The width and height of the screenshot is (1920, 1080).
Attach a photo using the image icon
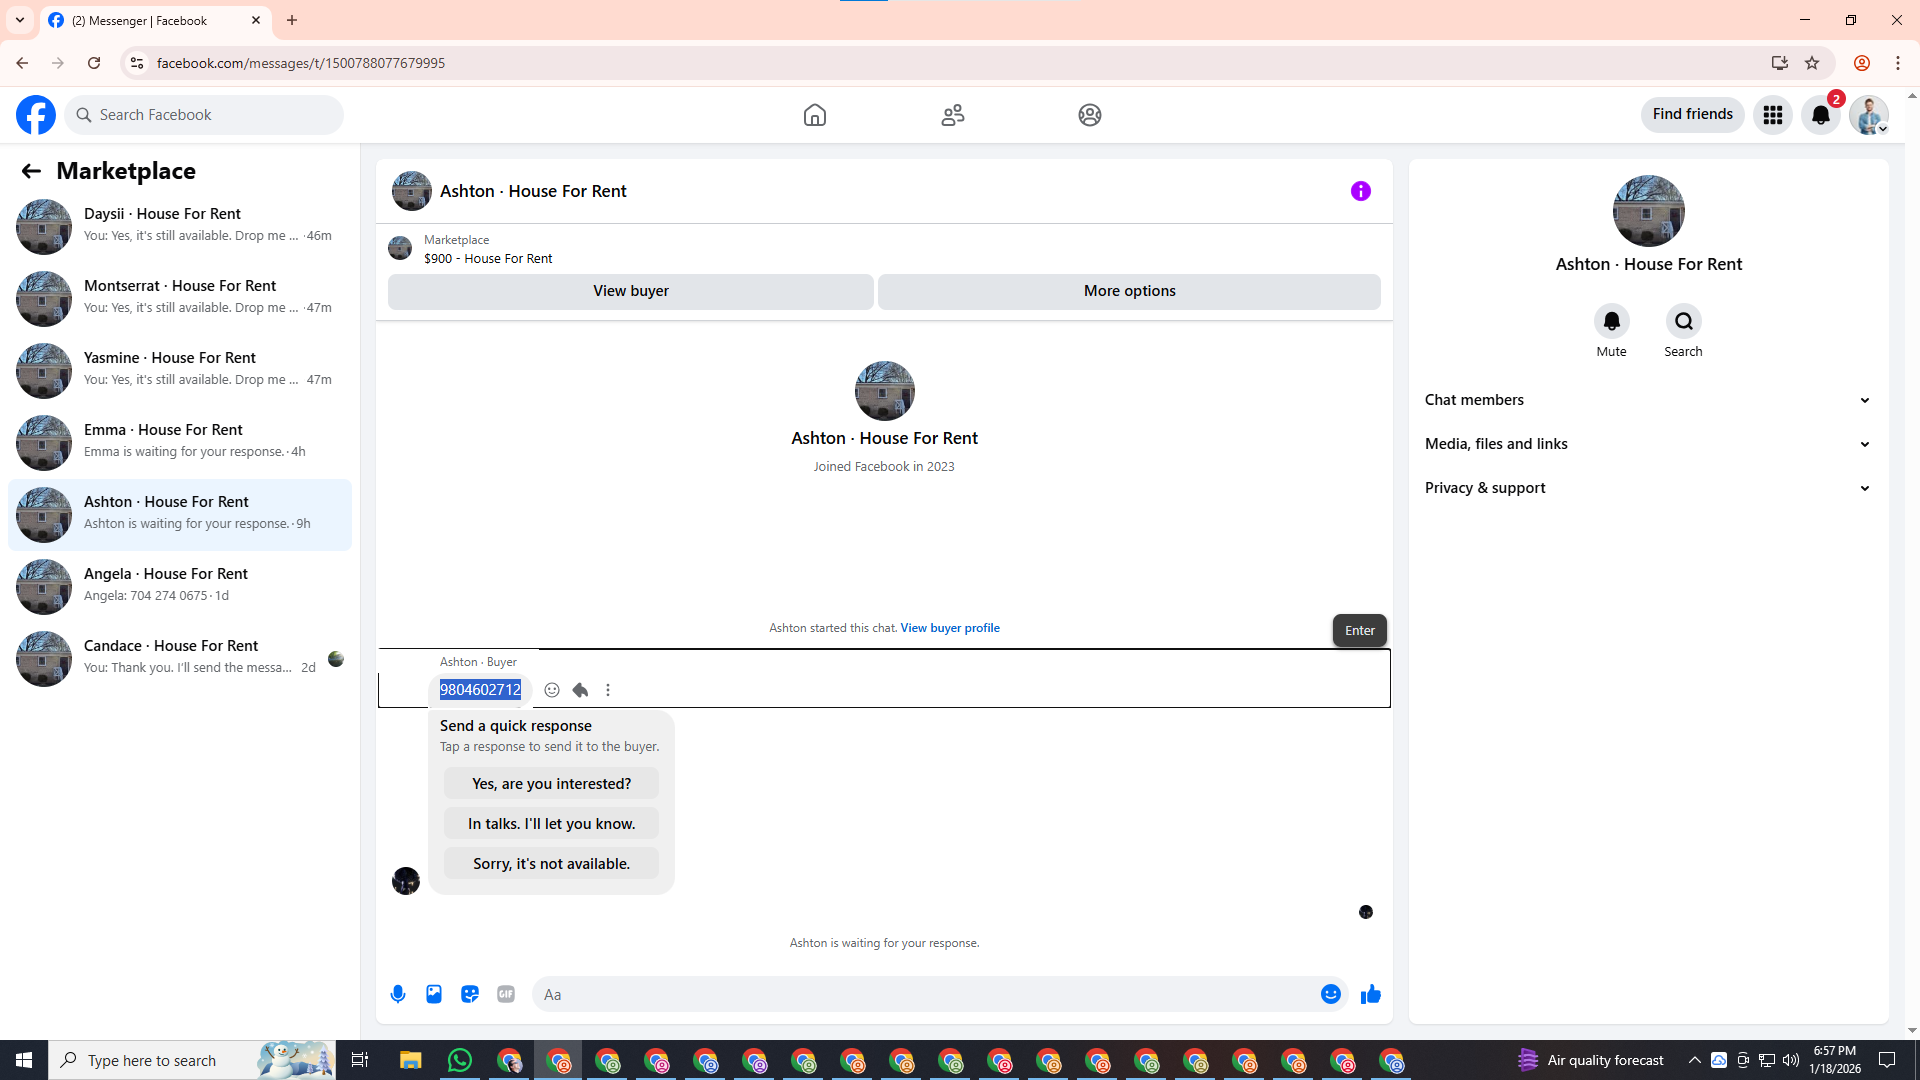pyautogui.click(x=434, y=994)
